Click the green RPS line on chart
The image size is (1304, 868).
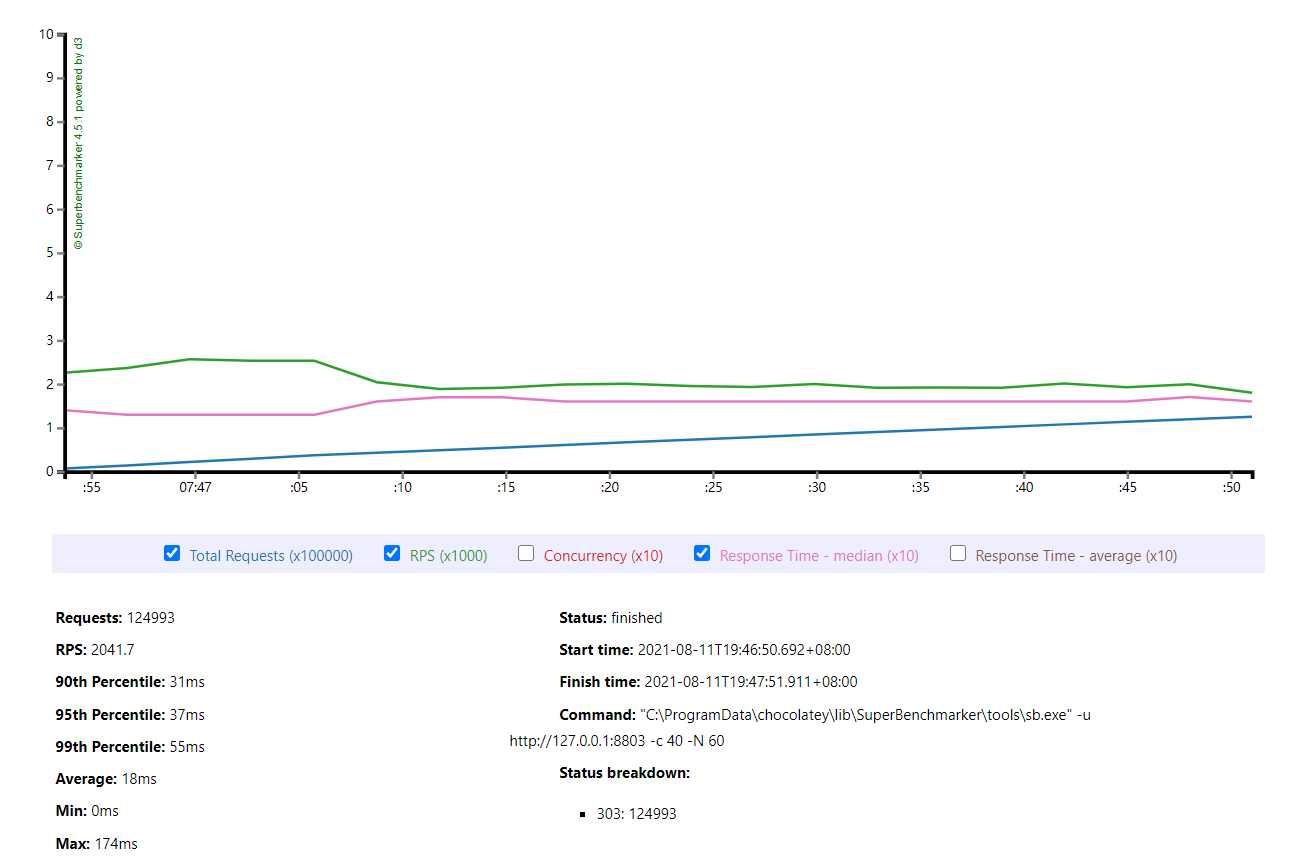point(660,385)
